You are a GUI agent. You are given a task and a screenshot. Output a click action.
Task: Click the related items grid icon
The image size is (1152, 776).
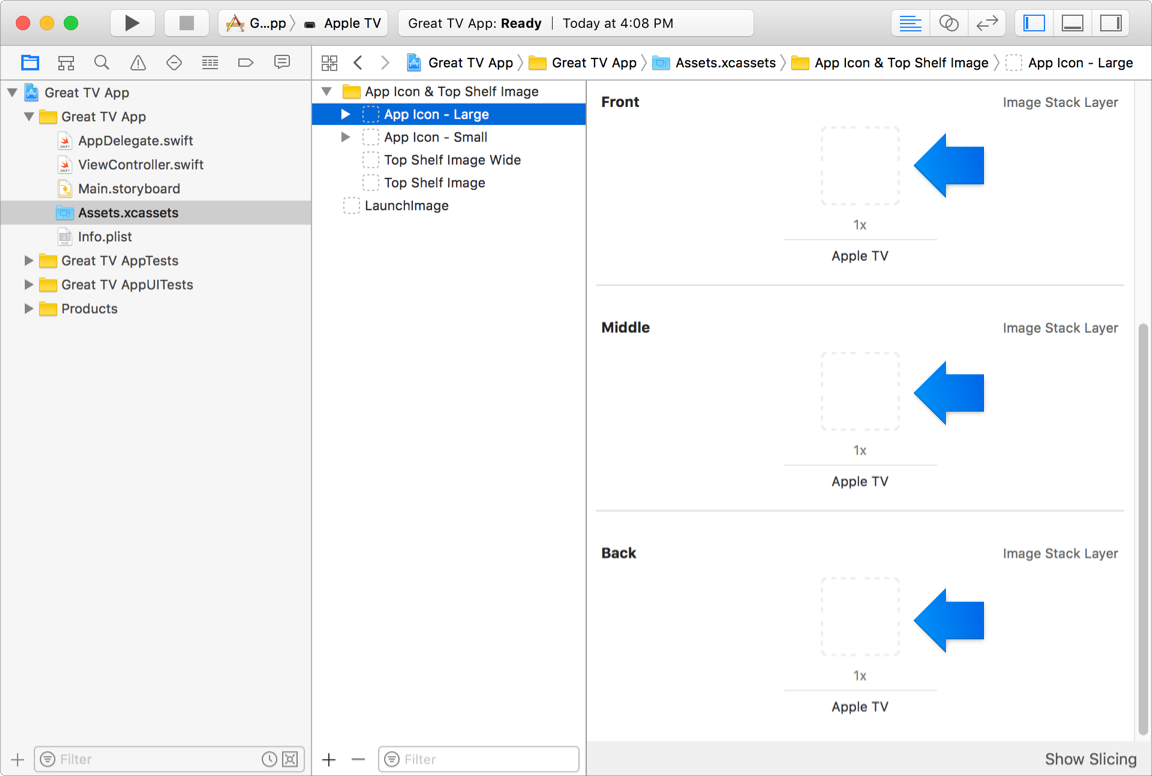tap(329, 63)
